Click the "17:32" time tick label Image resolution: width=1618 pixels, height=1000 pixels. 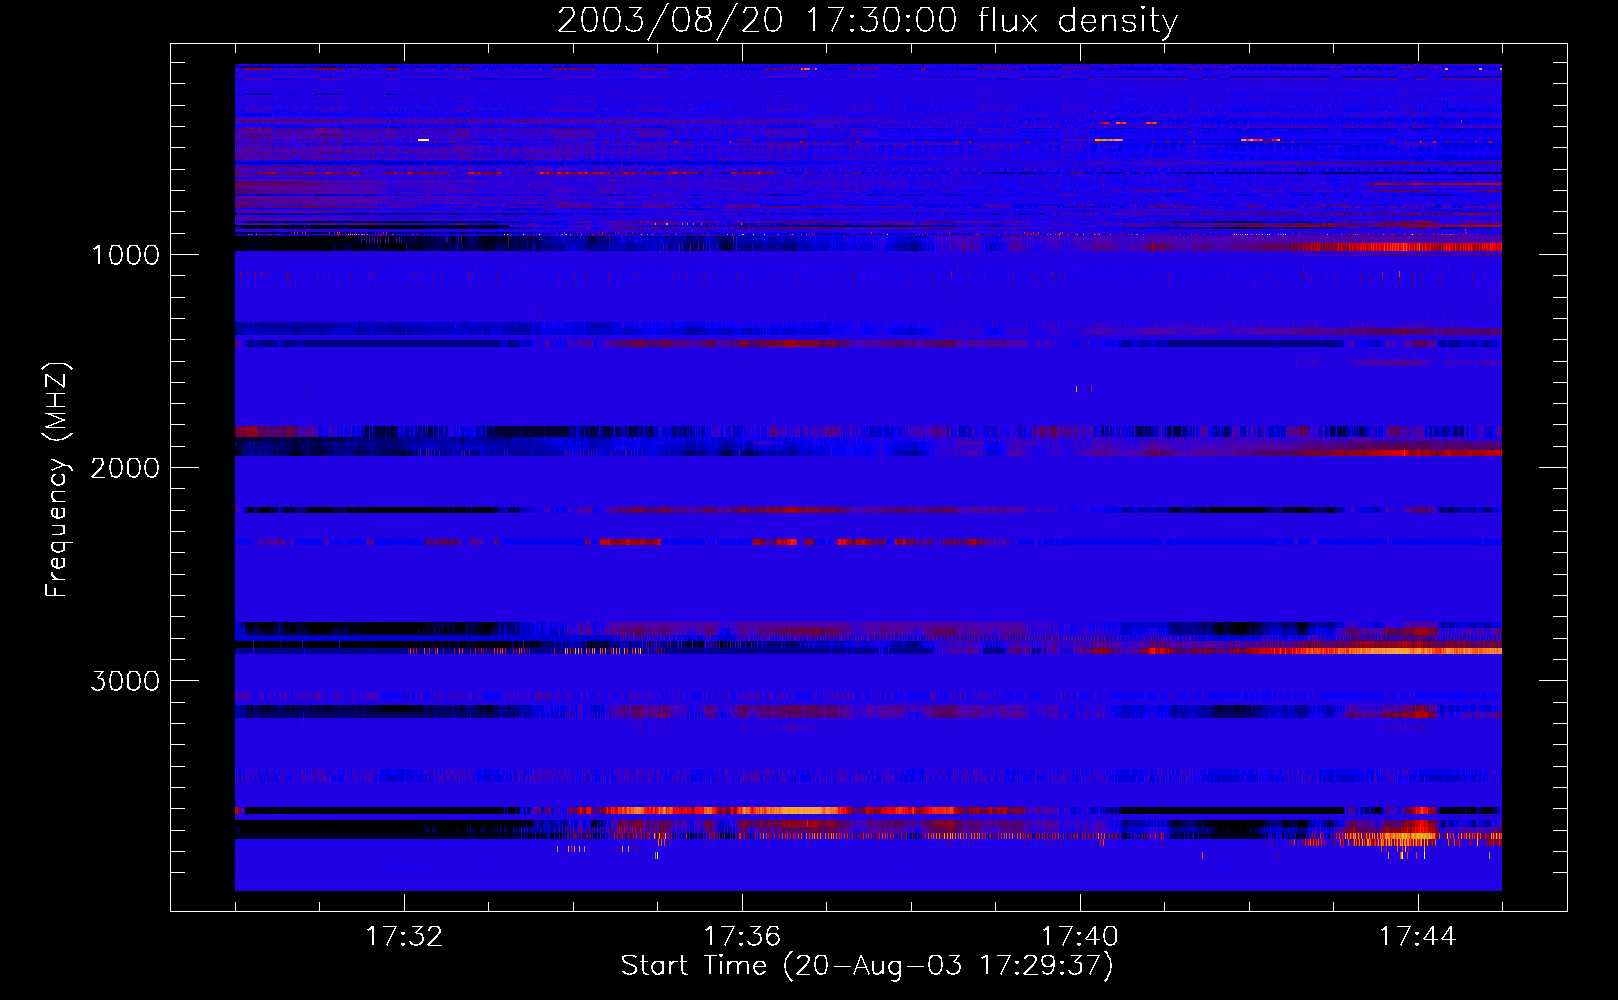(404, 937)
